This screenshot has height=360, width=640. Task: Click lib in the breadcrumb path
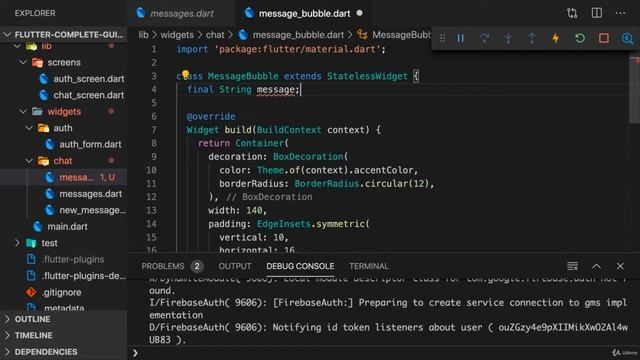(143, 35)
